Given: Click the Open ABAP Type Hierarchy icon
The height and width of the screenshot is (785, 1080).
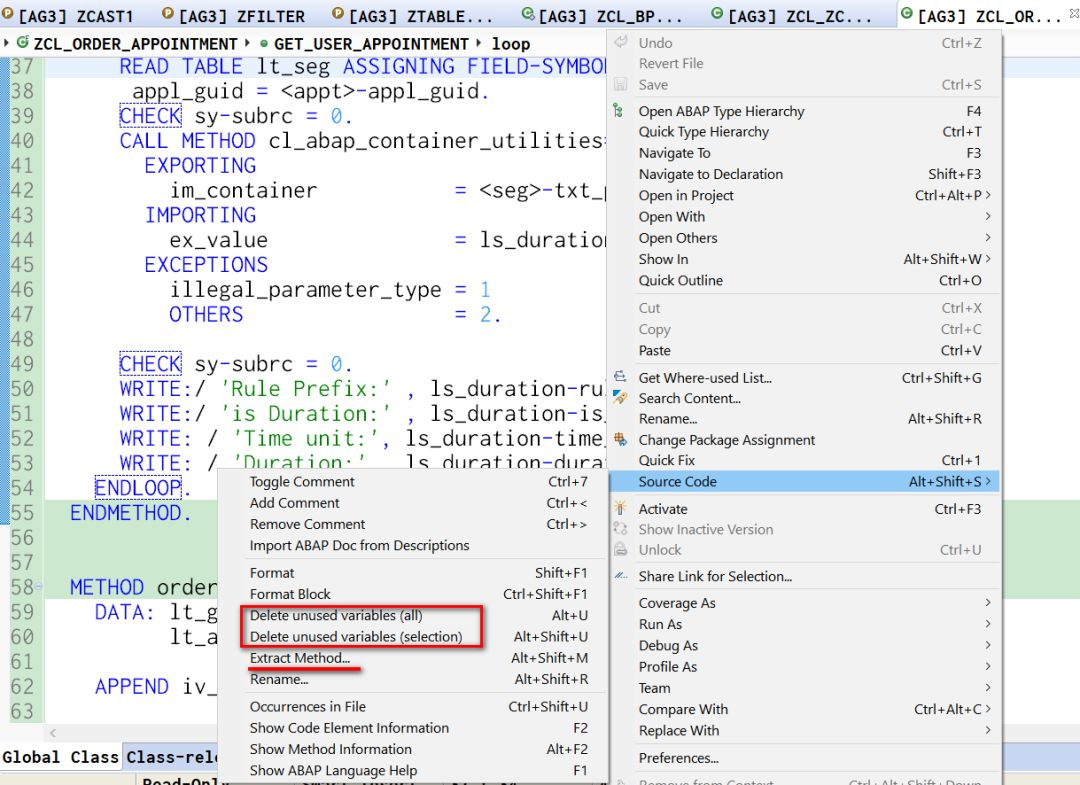Looking at the screenshot, I should tap(619, 111).
